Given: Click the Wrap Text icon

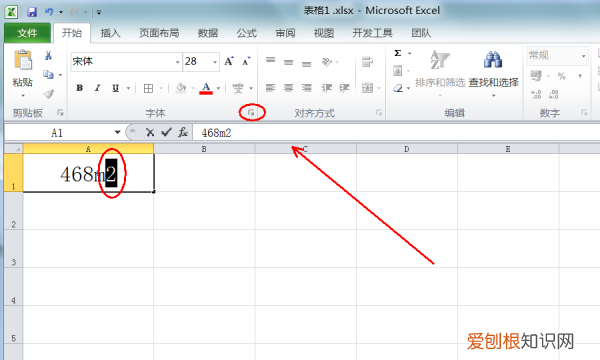Looking at the screenshot, I should (x=367, y=62).
